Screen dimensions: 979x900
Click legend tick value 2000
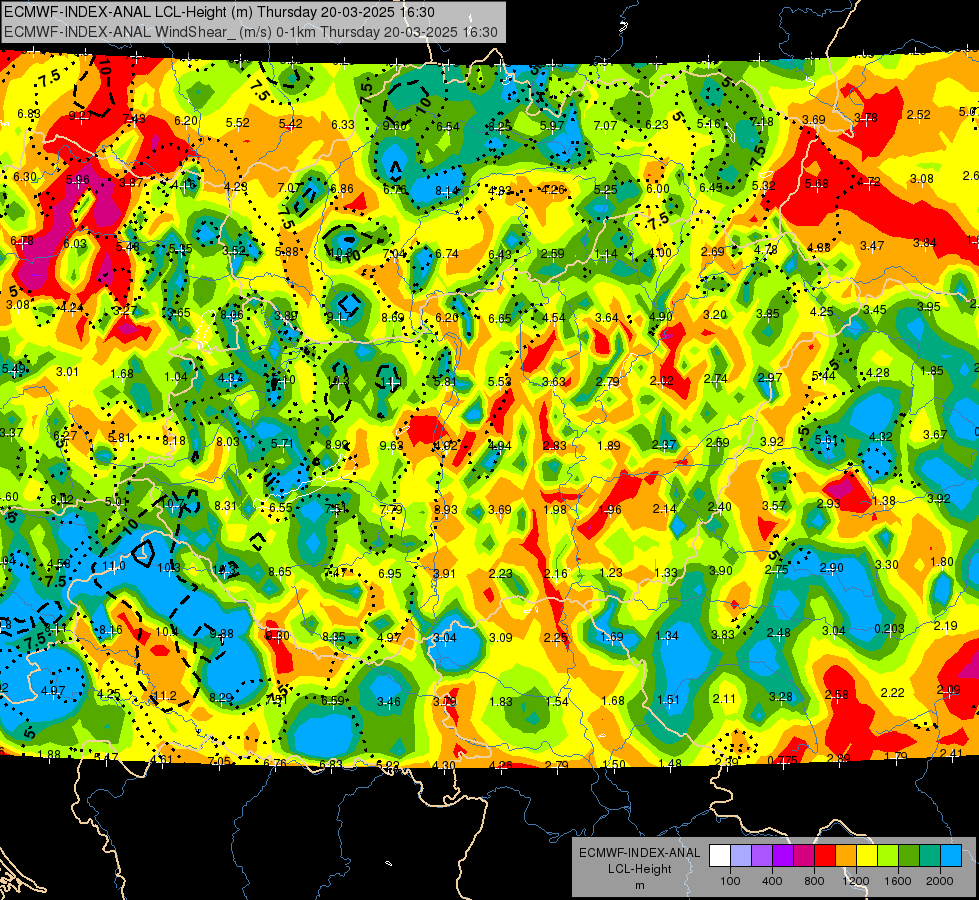click(x=939, y=881)
